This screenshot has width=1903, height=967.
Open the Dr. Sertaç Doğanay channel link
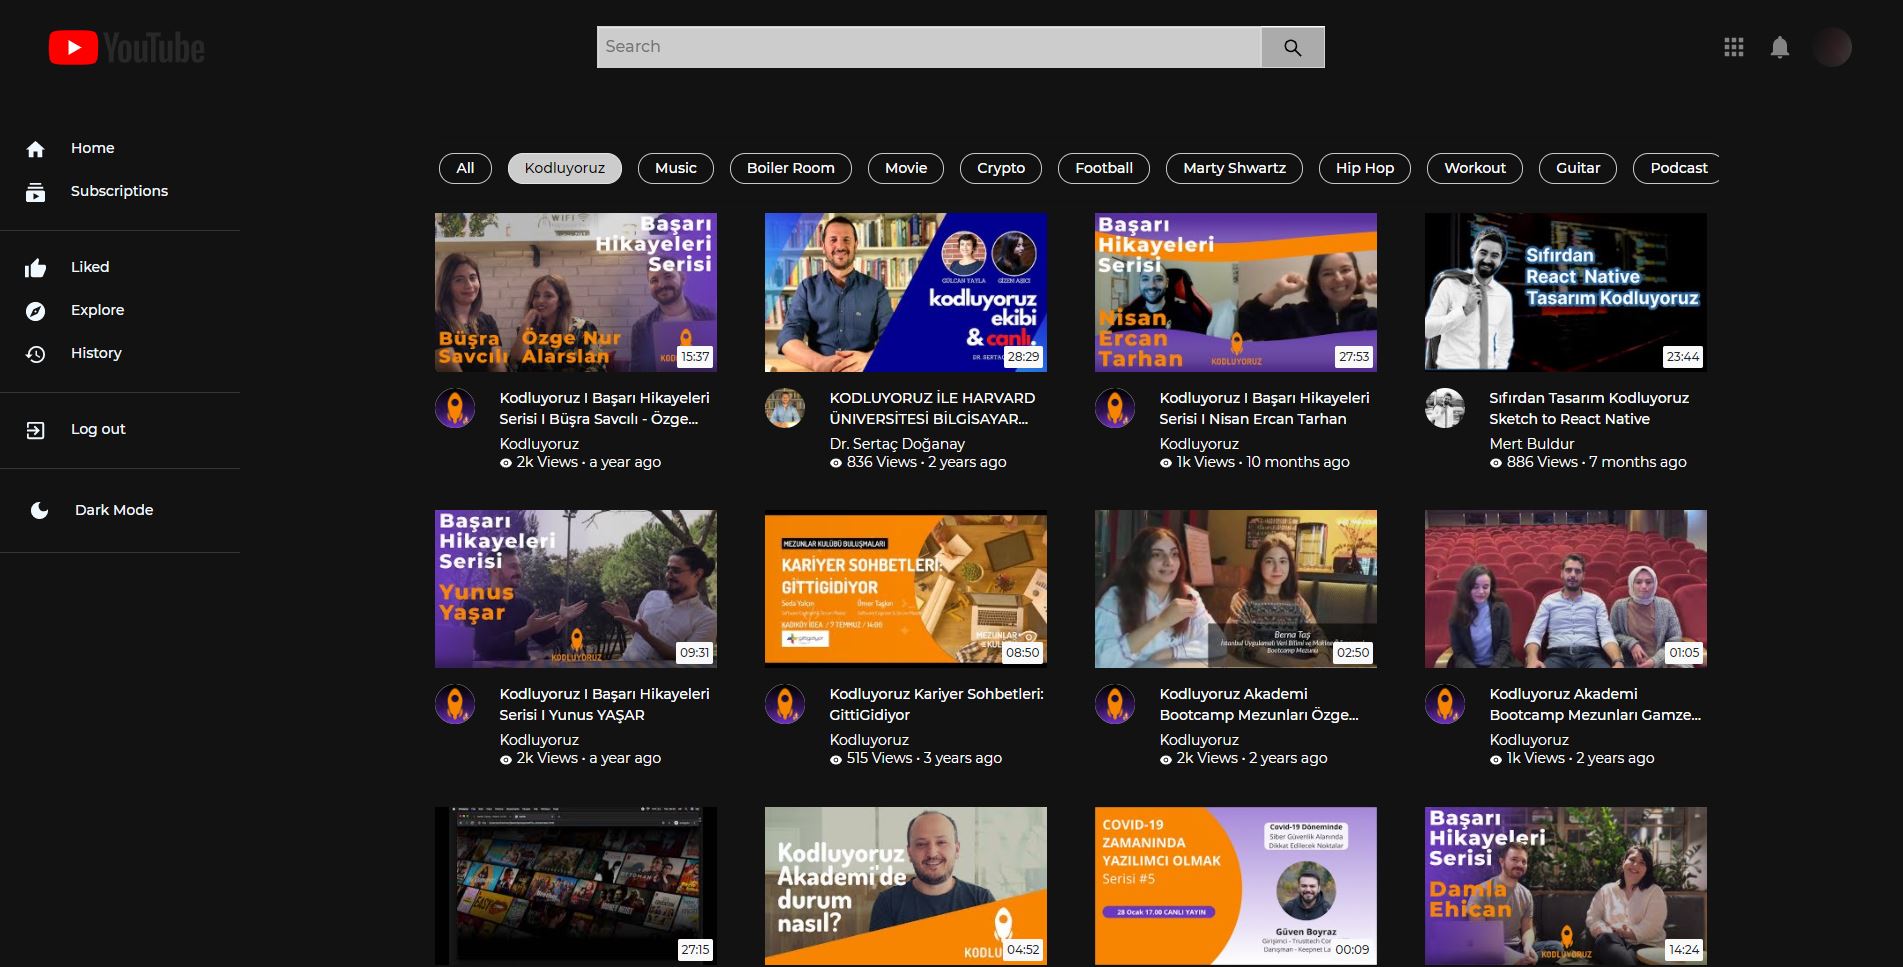tap(899, 443)
